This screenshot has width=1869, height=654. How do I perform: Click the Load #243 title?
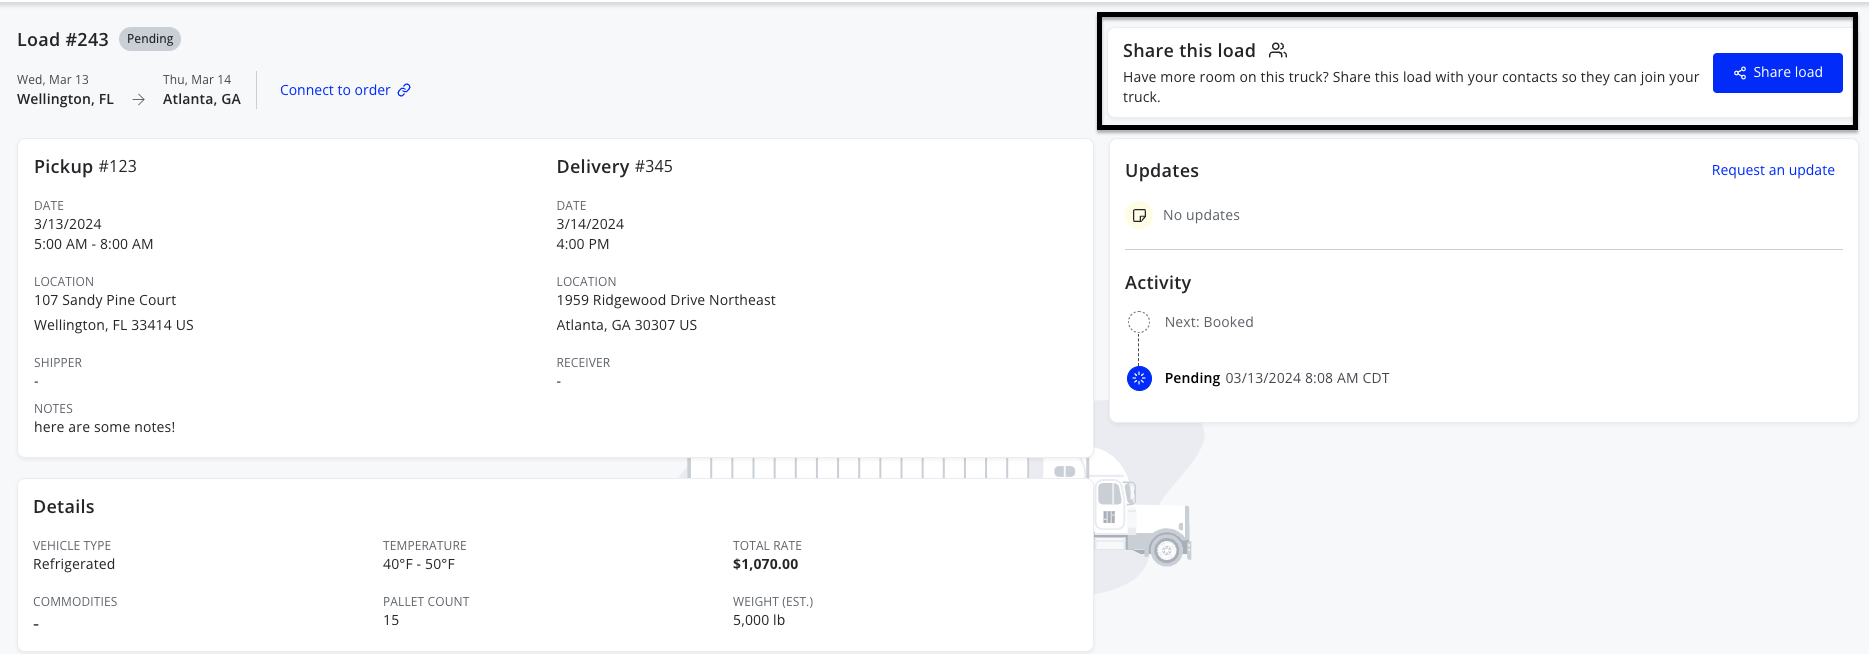(63, 40)
